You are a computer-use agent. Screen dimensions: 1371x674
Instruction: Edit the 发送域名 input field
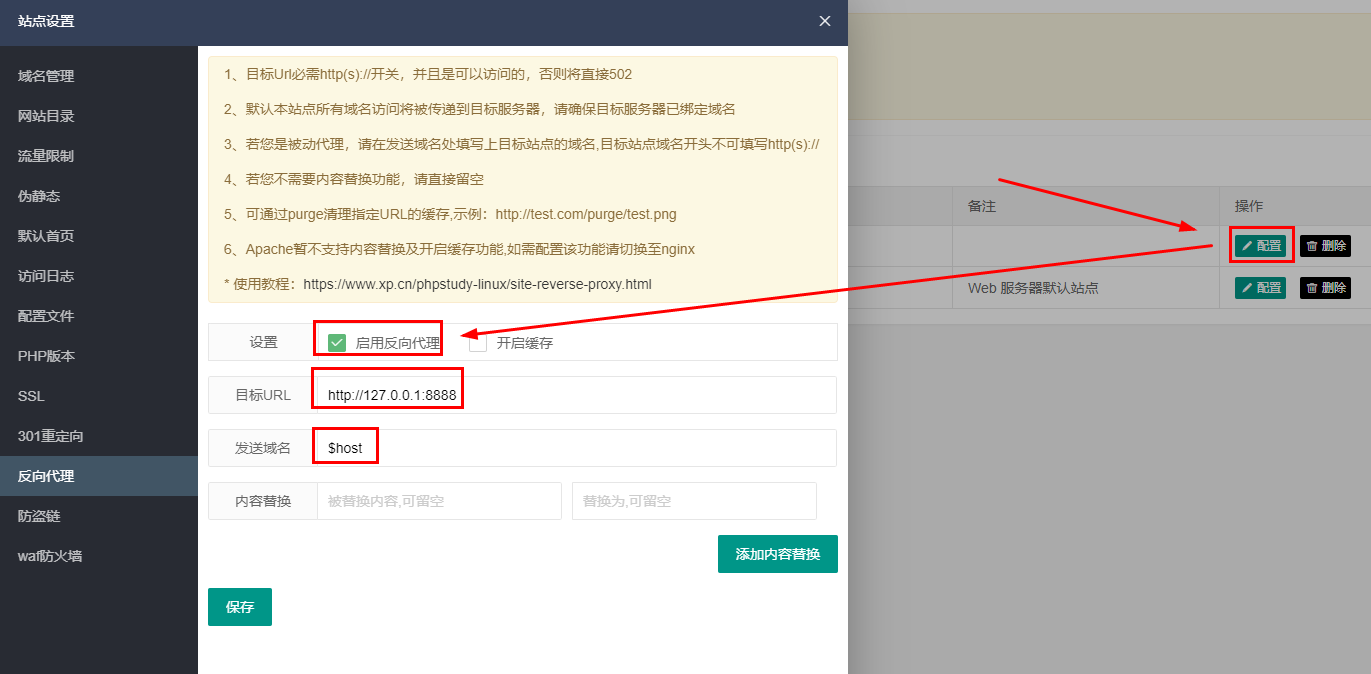pyautogui.click(x=577, y=448)
